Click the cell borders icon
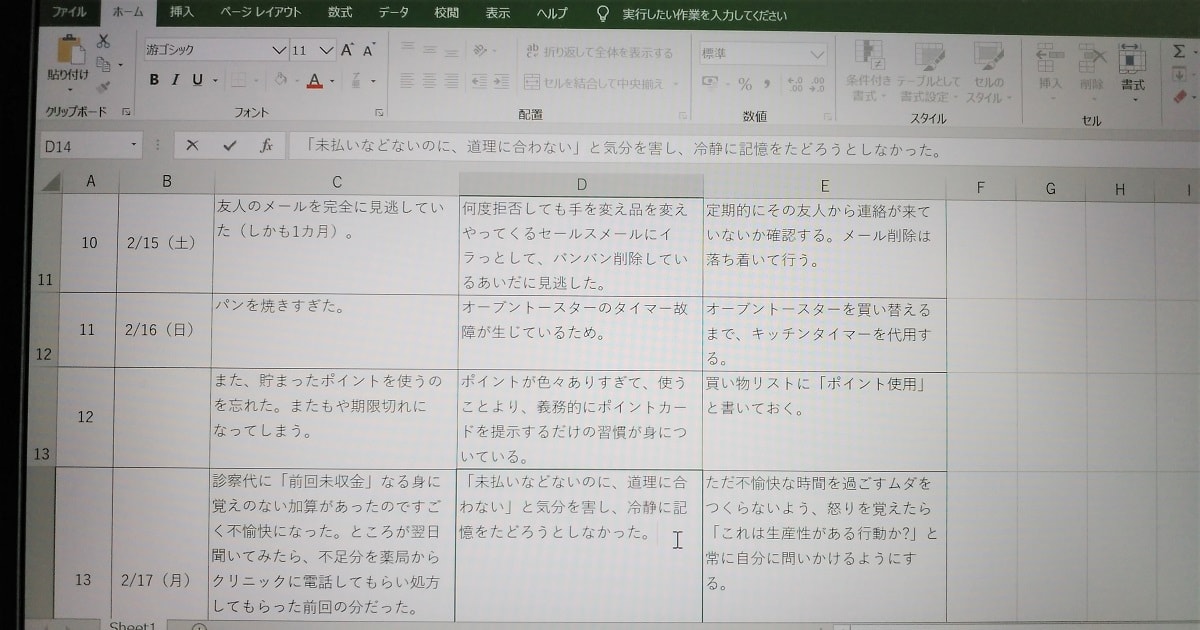 [x=237, y=80]
